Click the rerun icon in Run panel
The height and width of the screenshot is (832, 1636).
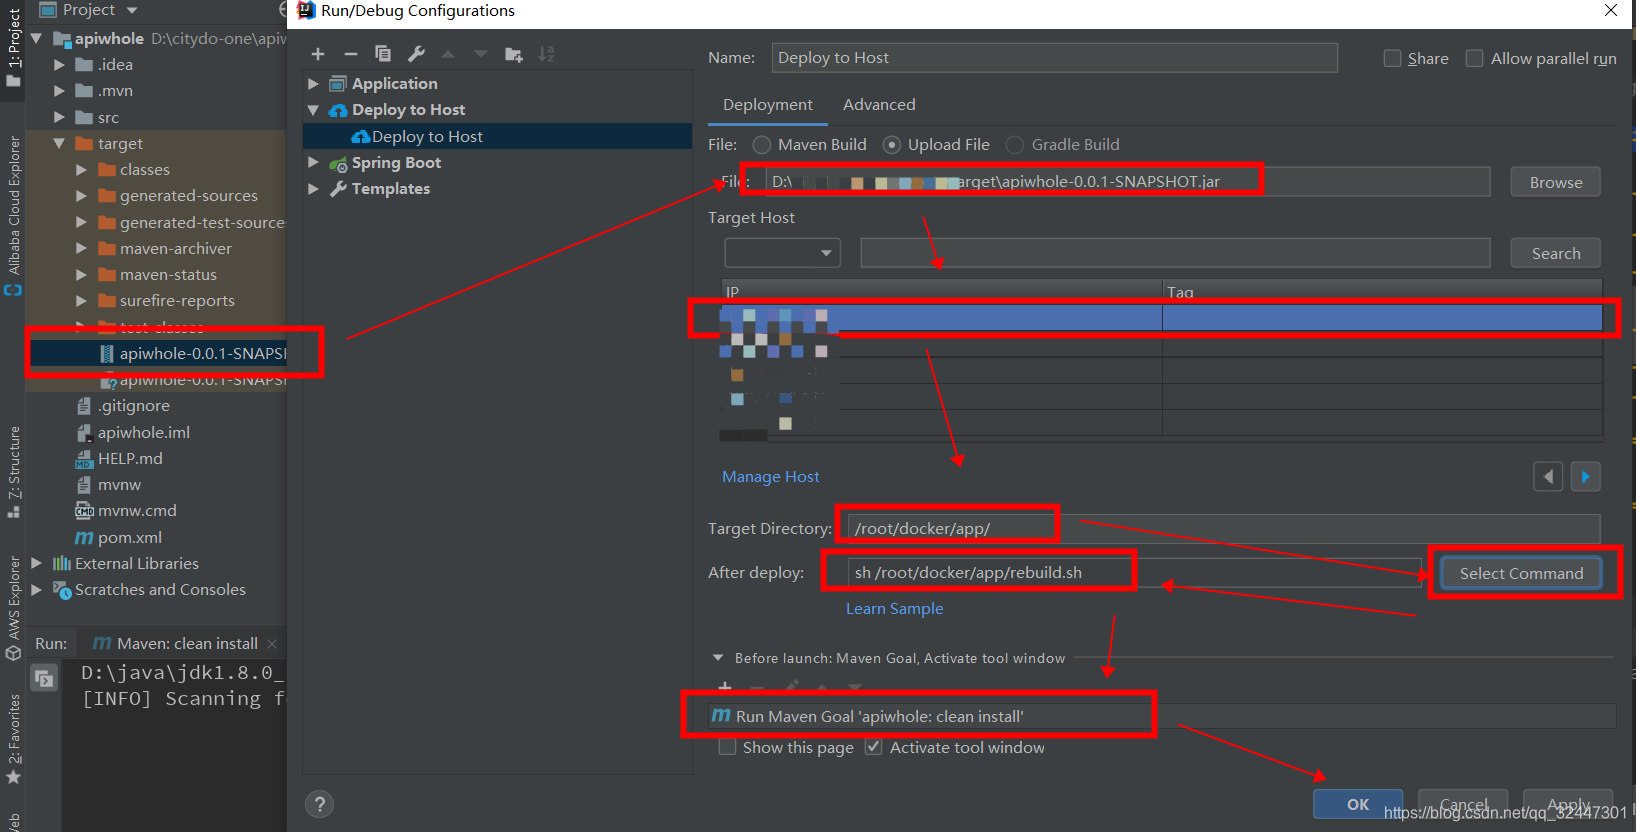coord(44,679)
